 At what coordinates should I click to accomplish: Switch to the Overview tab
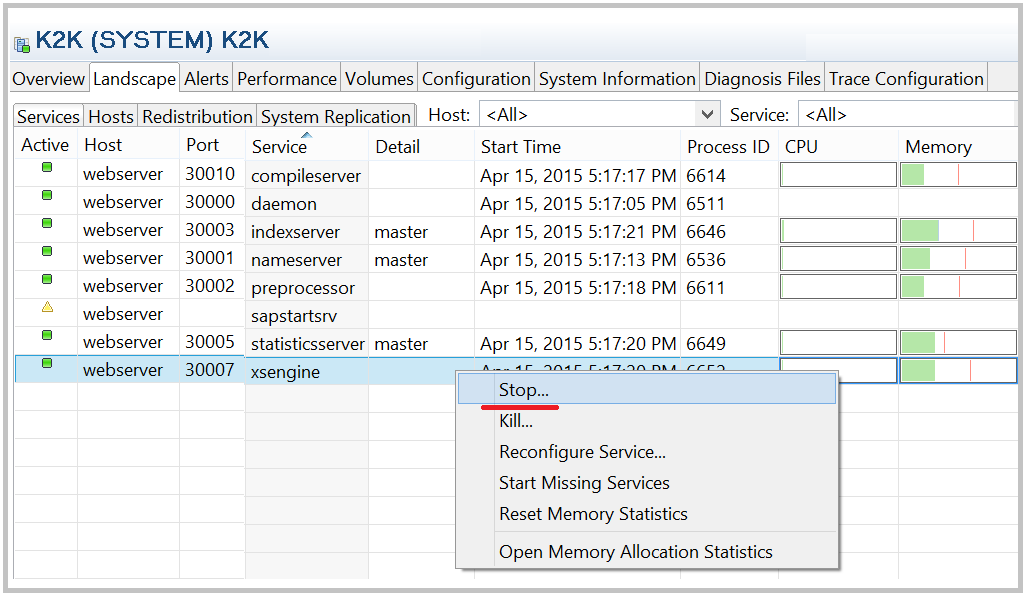[49, 79]
